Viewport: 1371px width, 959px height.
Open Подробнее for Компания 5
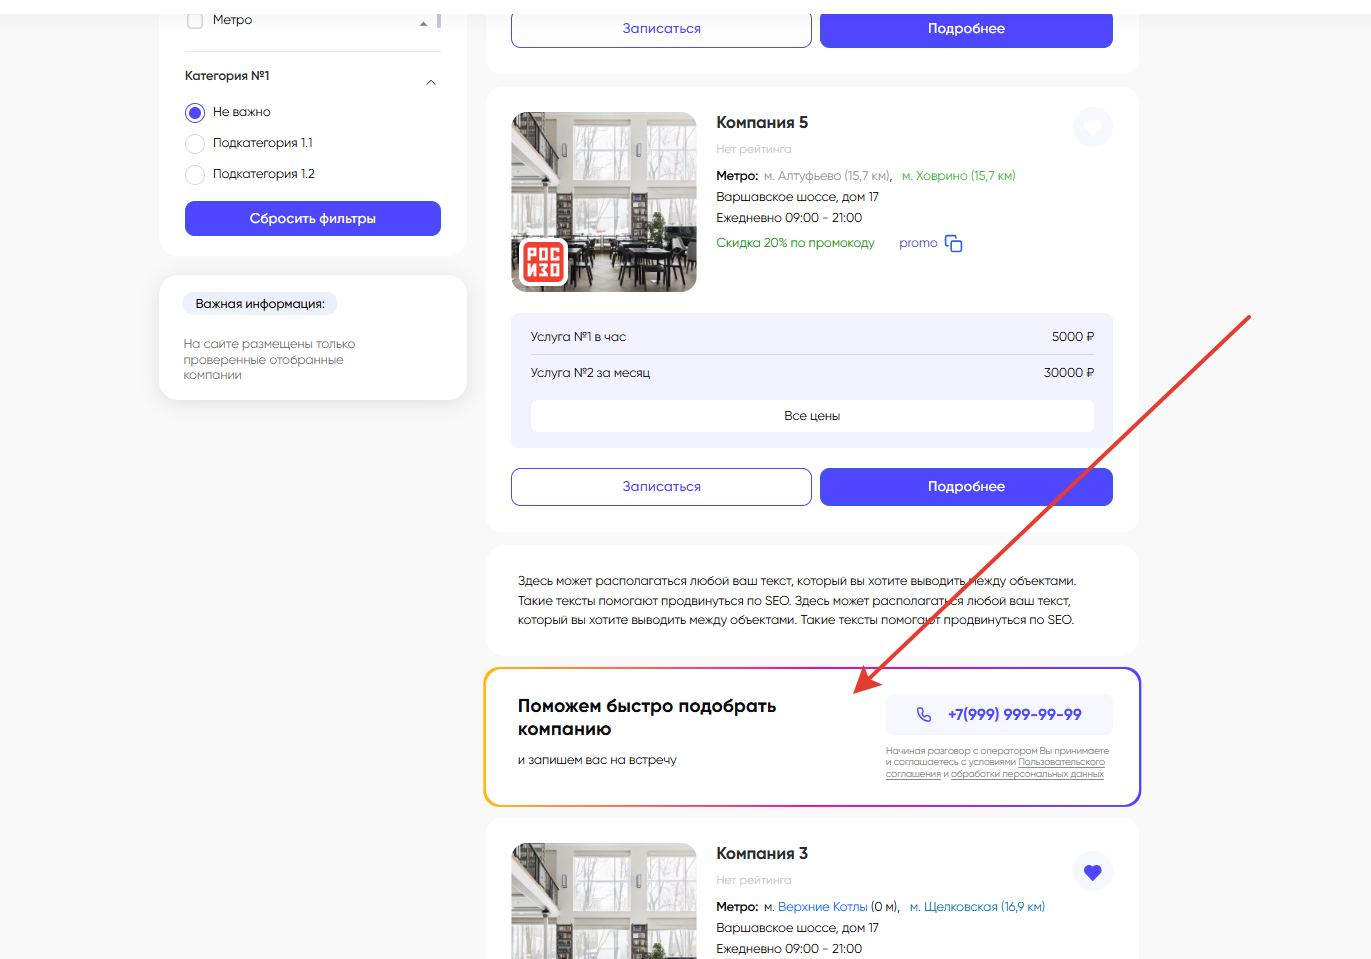pyautogui.click(x=966, y=487)
